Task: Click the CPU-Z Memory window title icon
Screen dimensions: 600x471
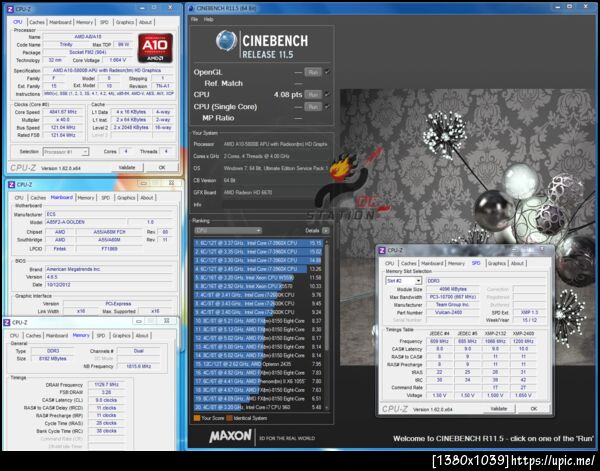Action: click(7, 323)
